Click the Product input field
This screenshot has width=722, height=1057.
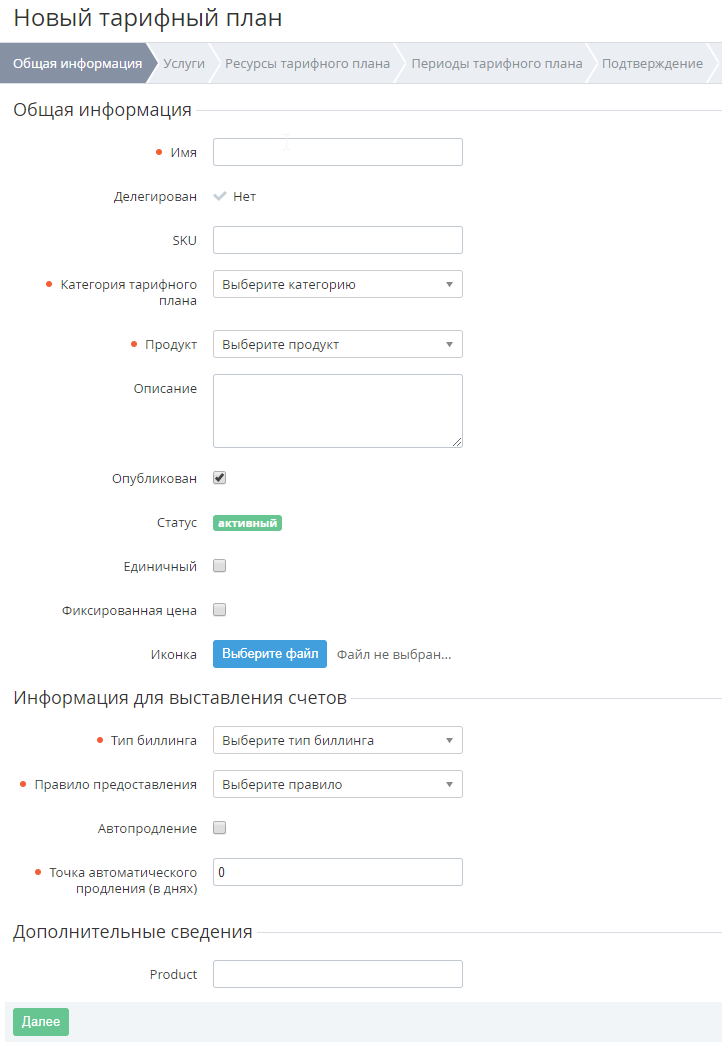pyautogui.click(x=338, y=974)
